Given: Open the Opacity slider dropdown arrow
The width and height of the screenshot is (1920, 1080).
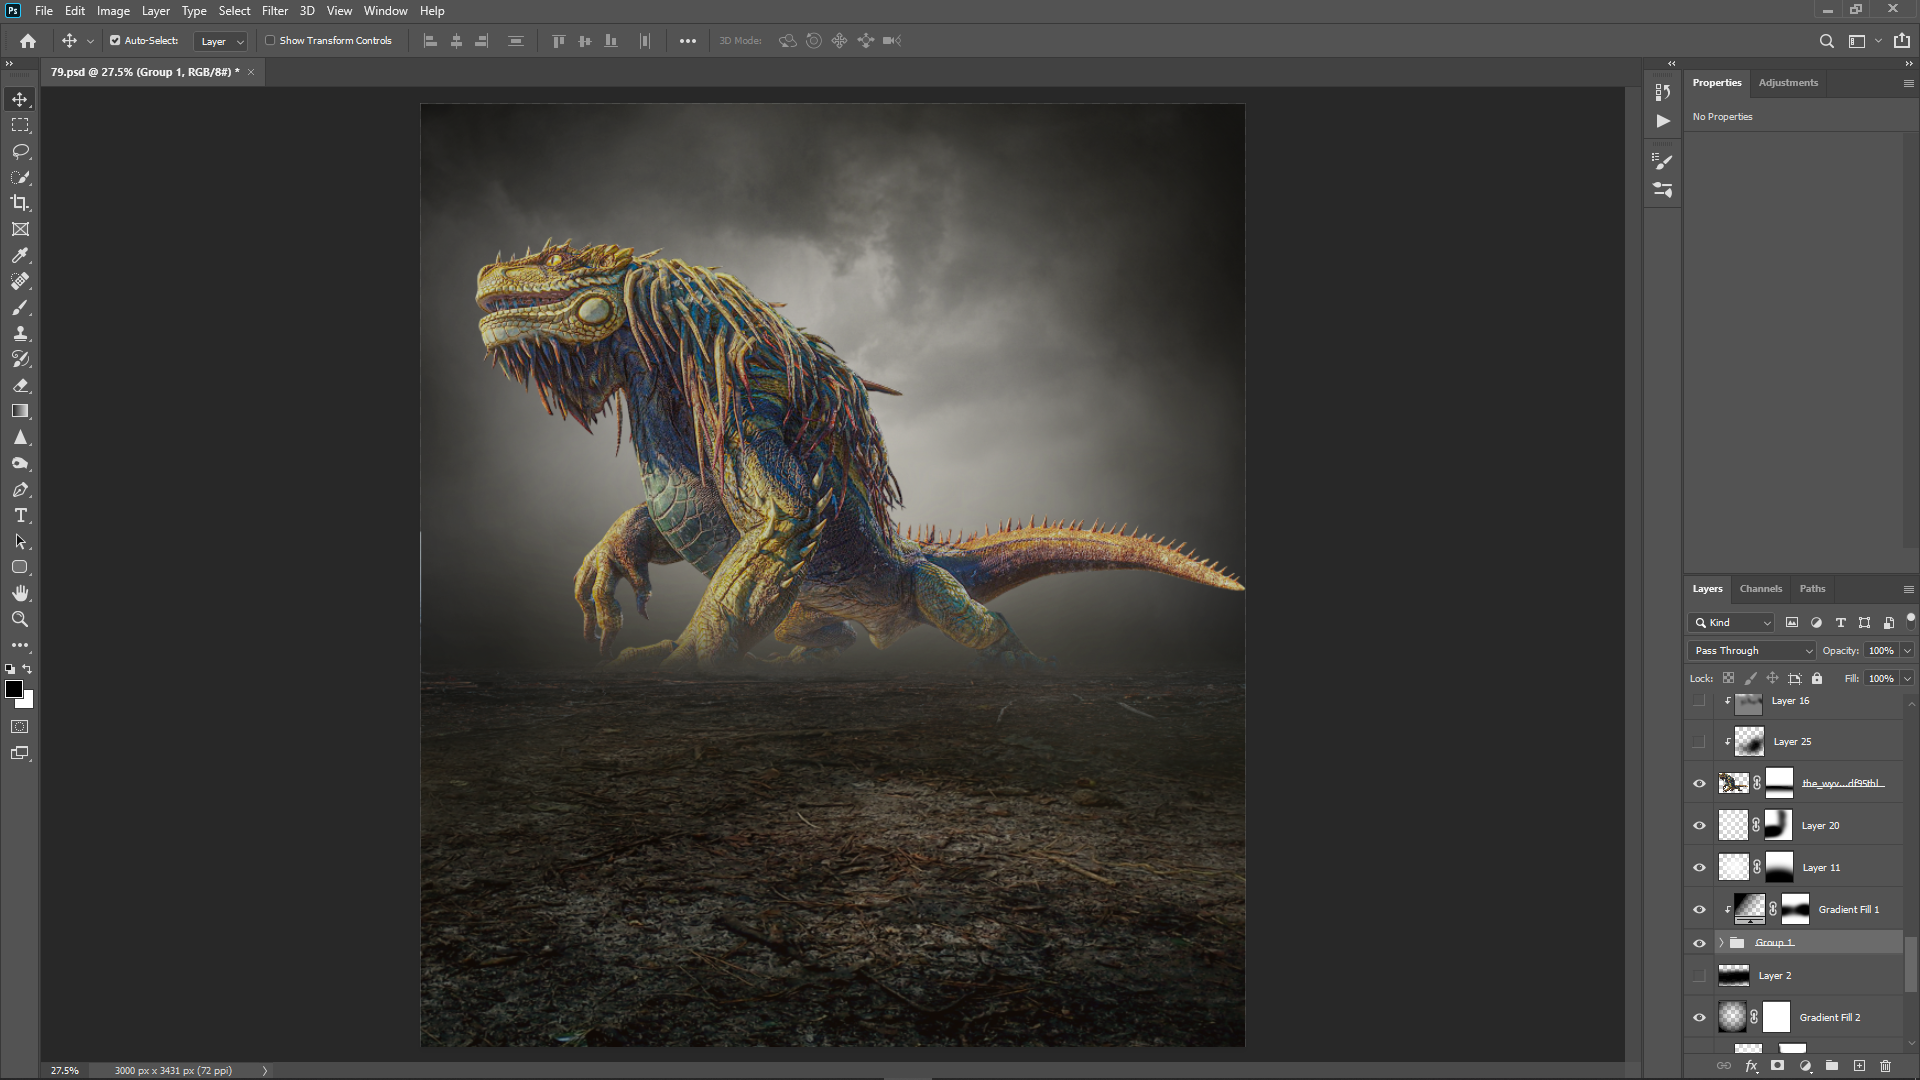Looking at the screenshot, I should click(1907, 651).
